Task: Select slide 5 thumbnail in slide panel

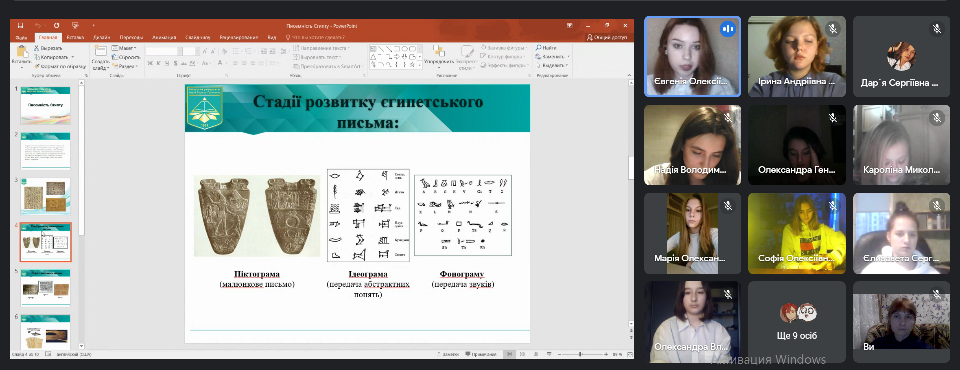Action: (46, 288)
